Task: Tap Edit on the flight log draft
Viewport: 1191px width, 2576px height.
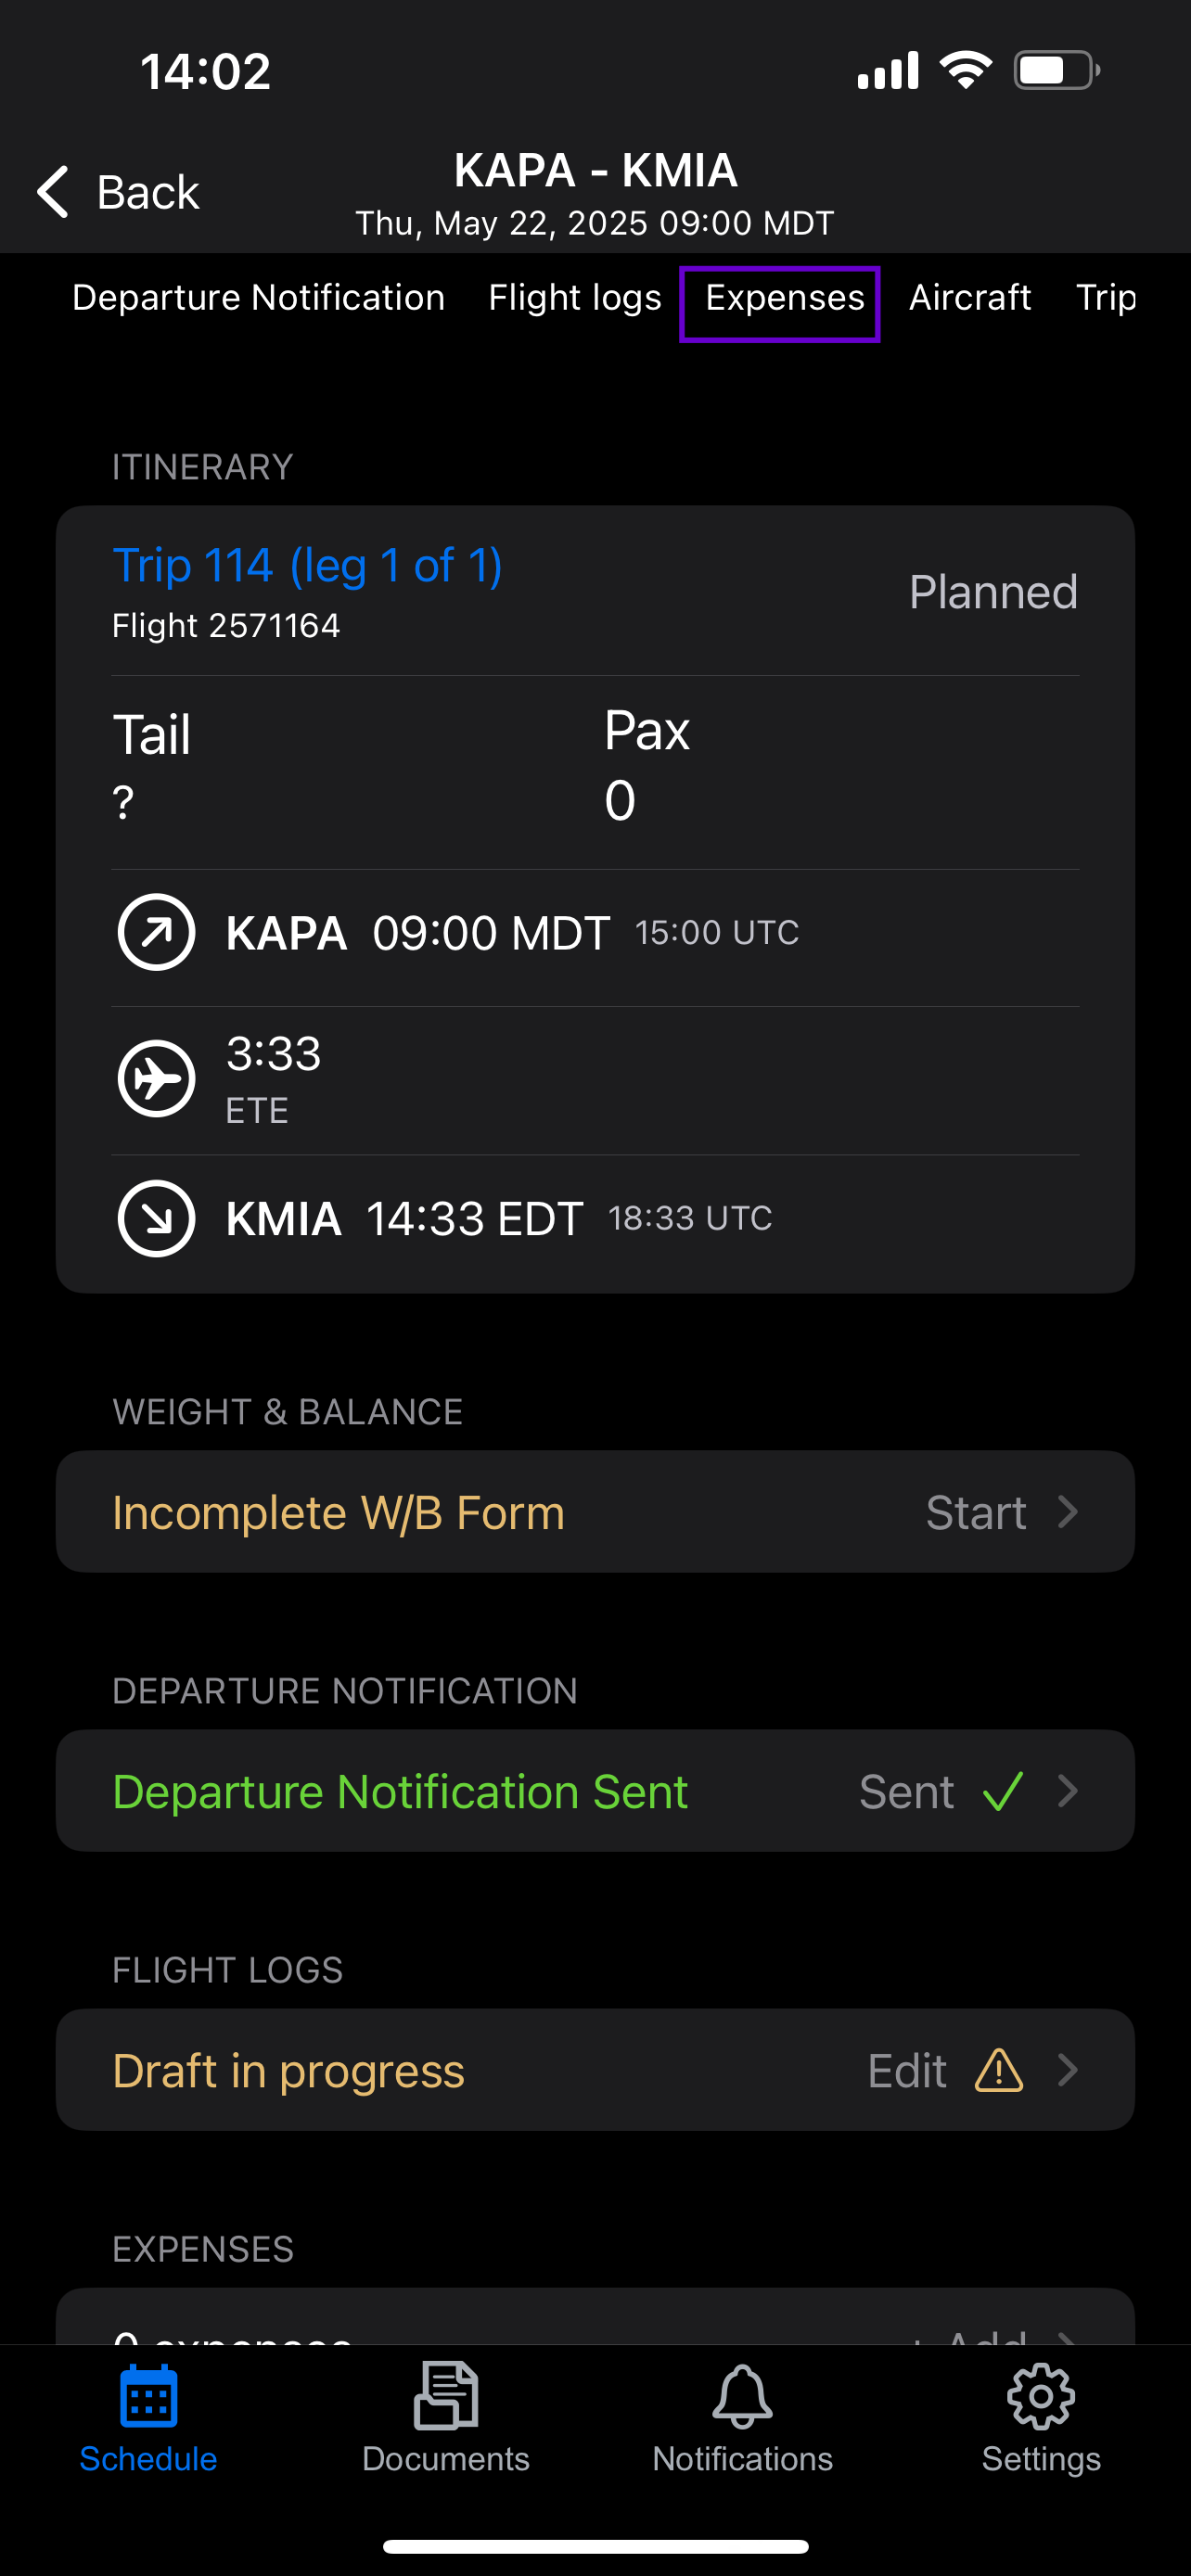Action: (x=906, y=2071)
